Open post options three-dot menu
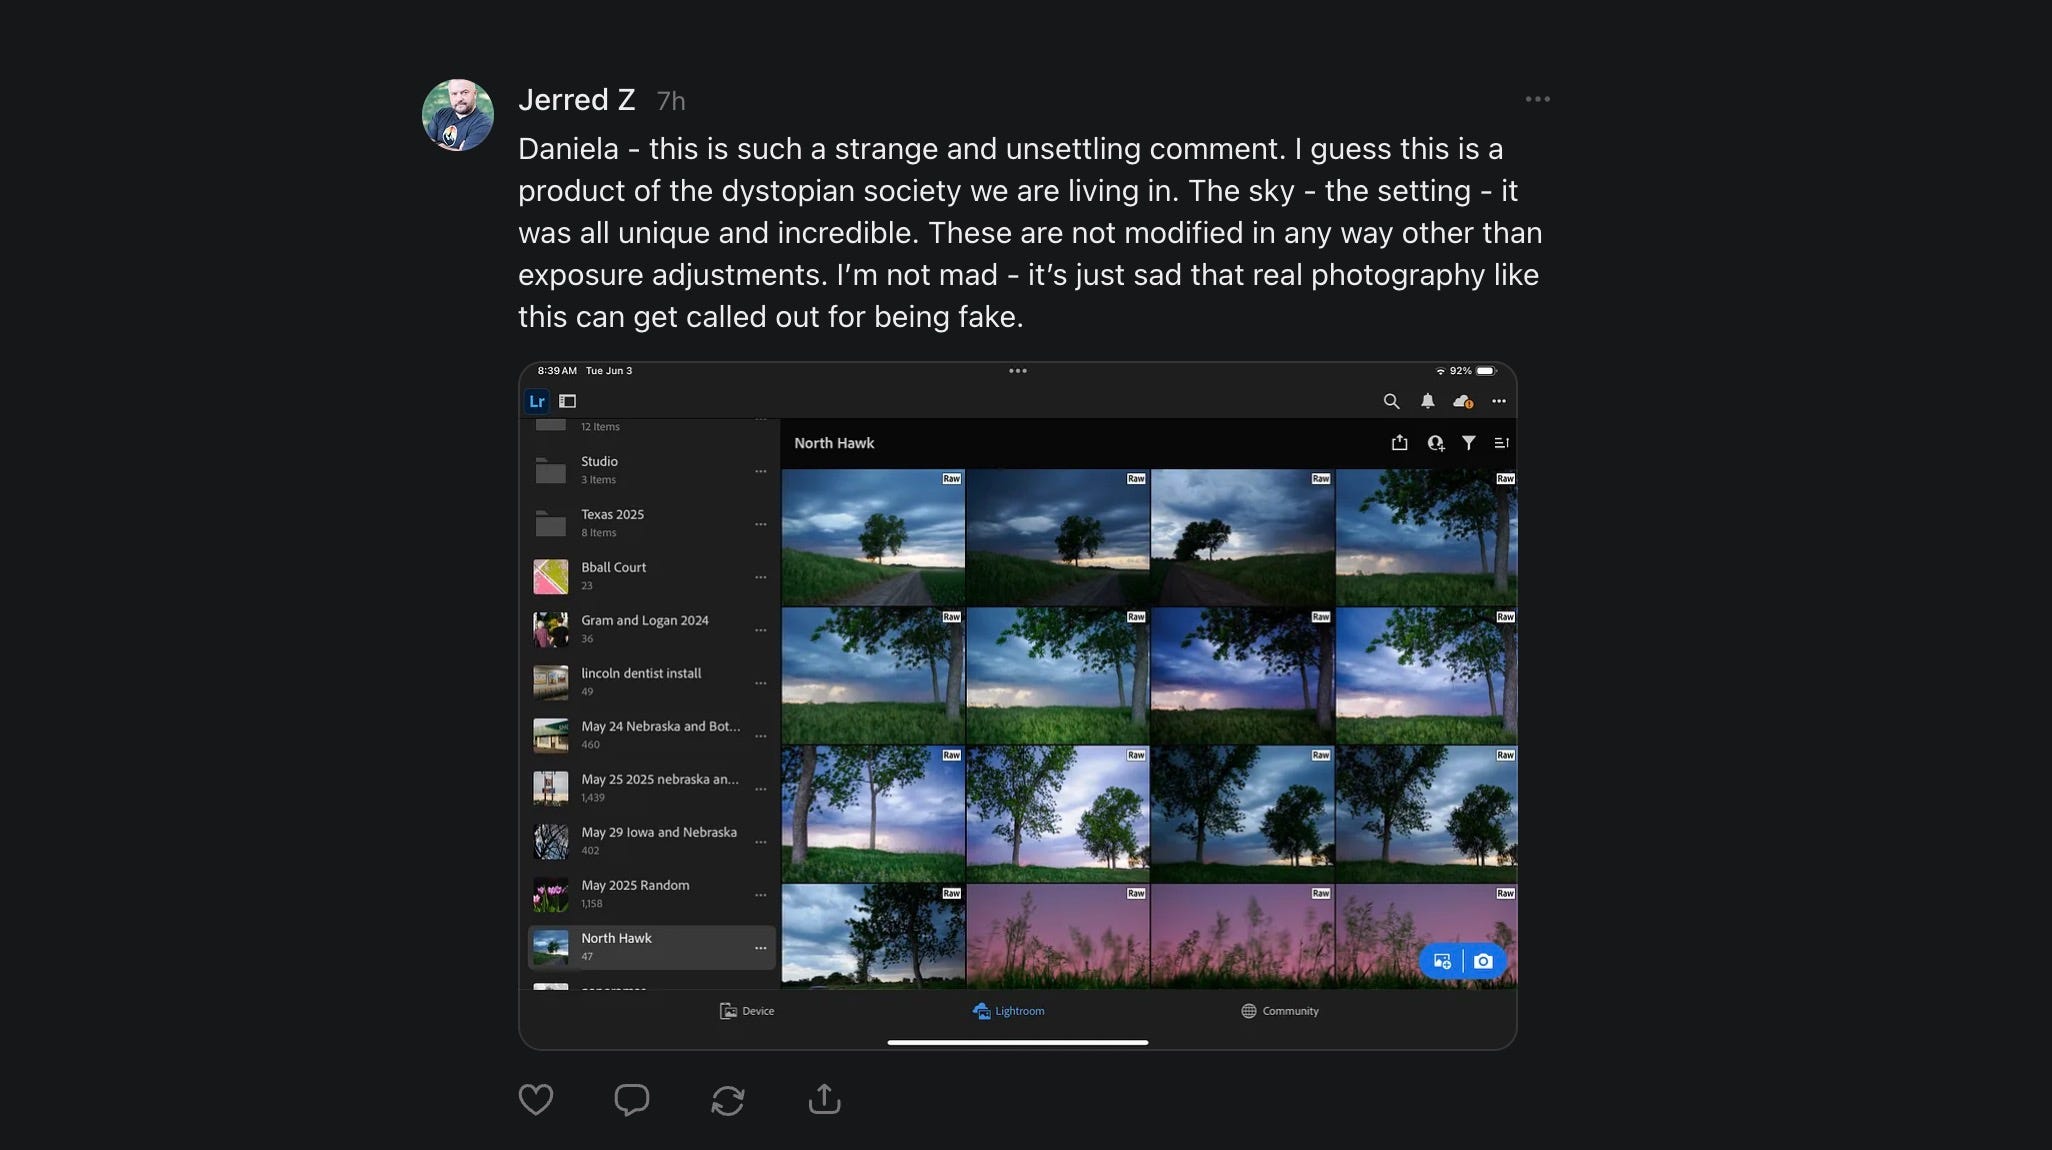Viewport: 2052px width, 1150px height. point(1537,99)
